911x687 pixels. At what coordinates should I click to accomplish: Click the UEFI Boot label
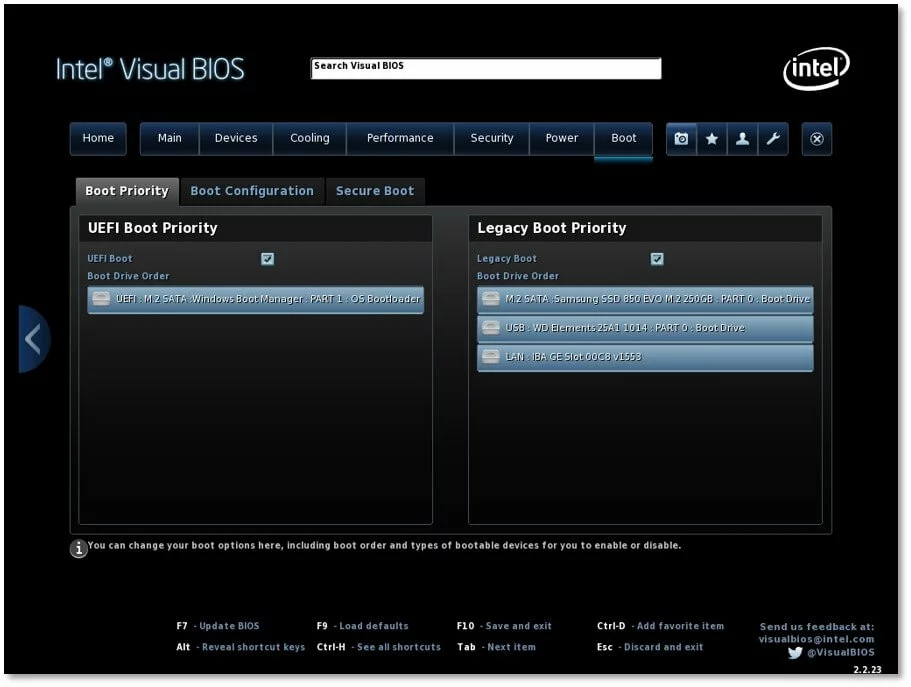click(110, 259)
